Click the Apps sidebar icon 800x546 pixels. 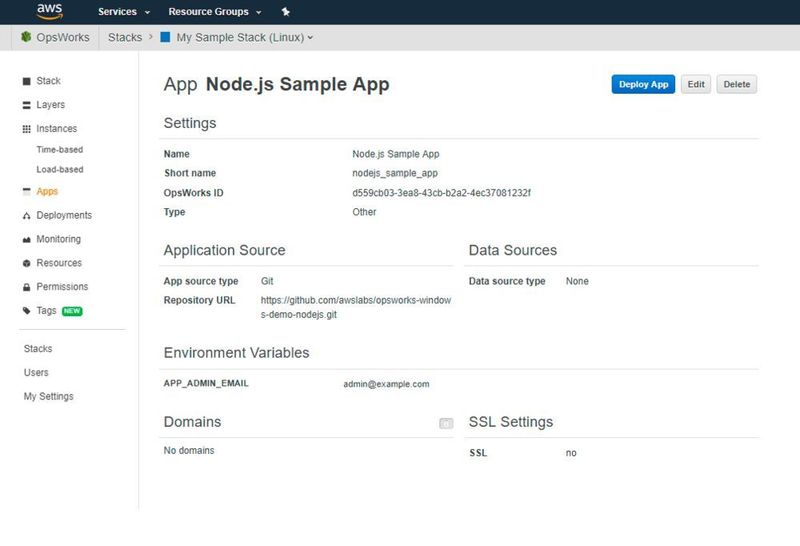pos(27,191)
